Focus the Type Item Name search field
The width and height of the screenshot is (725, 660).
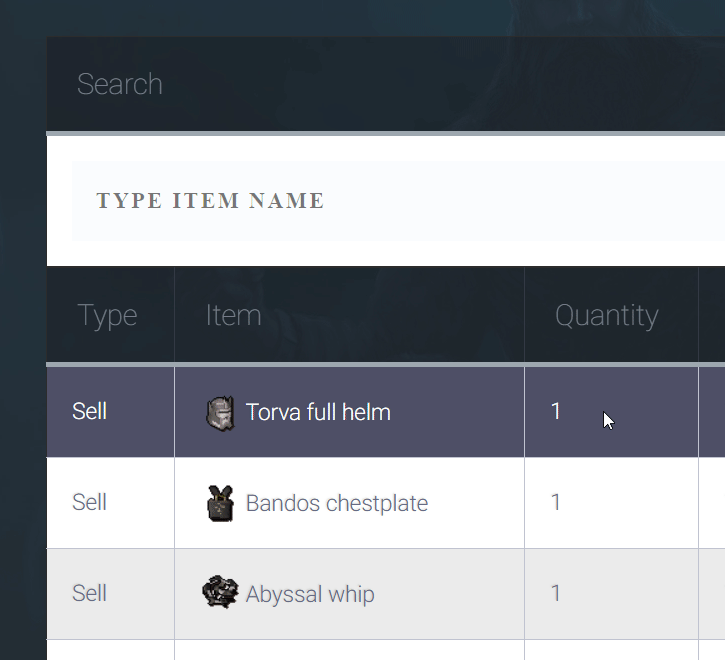pyautogui.click(x=398, y=201)
